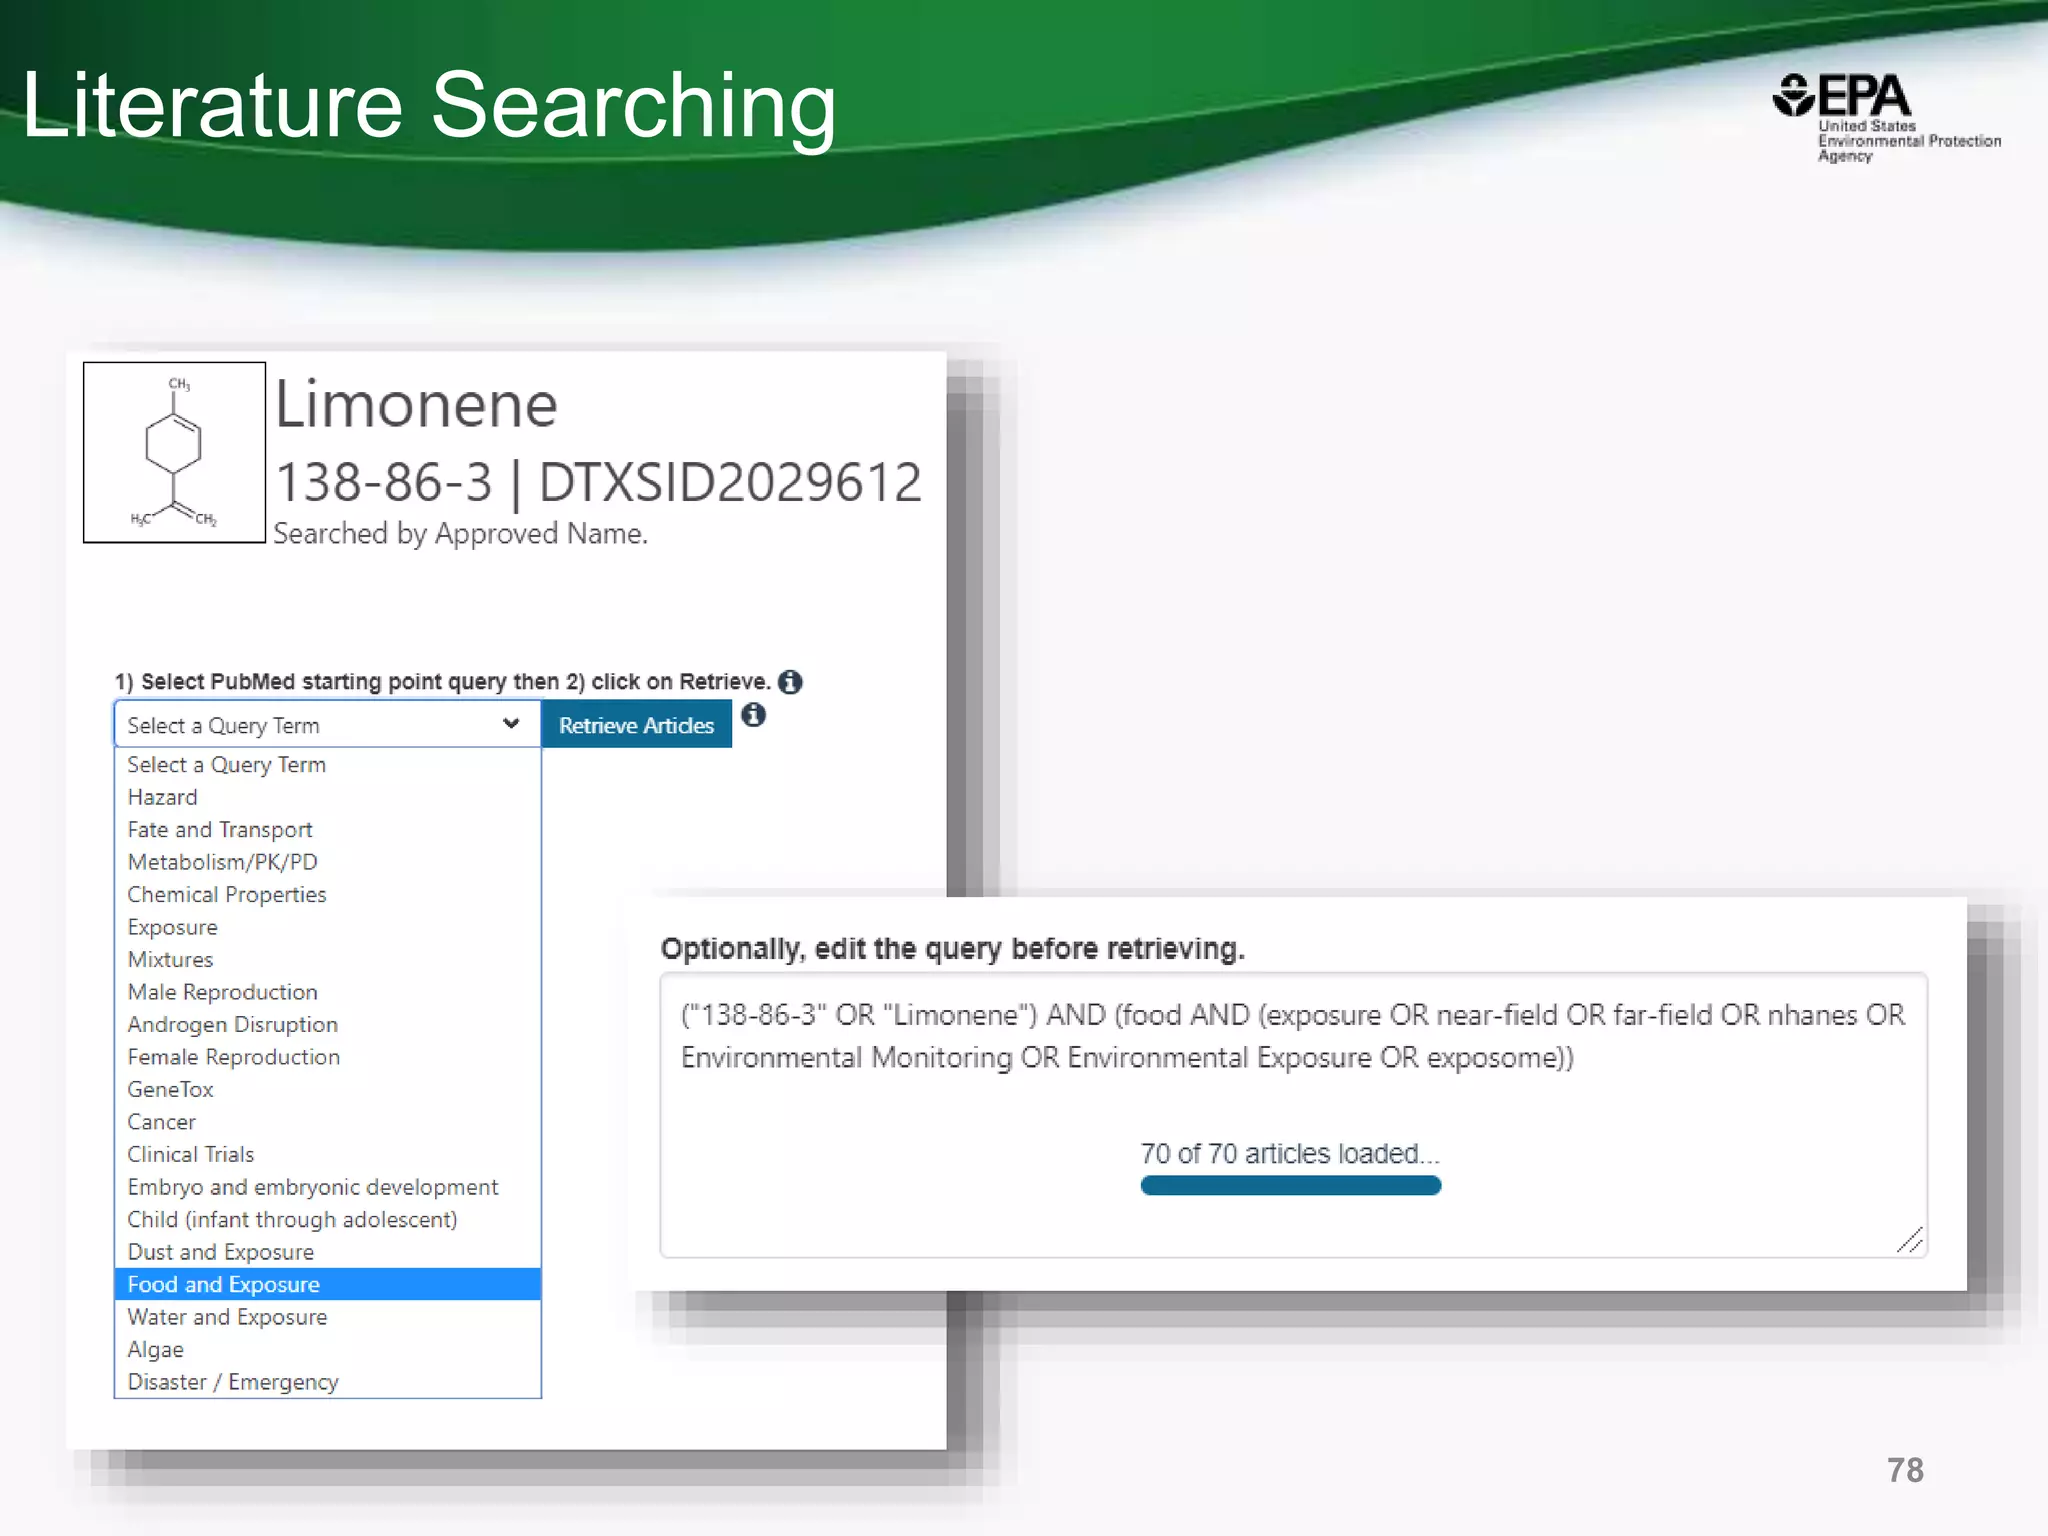This screenshot has height=1536, width=2048.
Task: Select Fate and Transport option
Action: pos(327,830)
